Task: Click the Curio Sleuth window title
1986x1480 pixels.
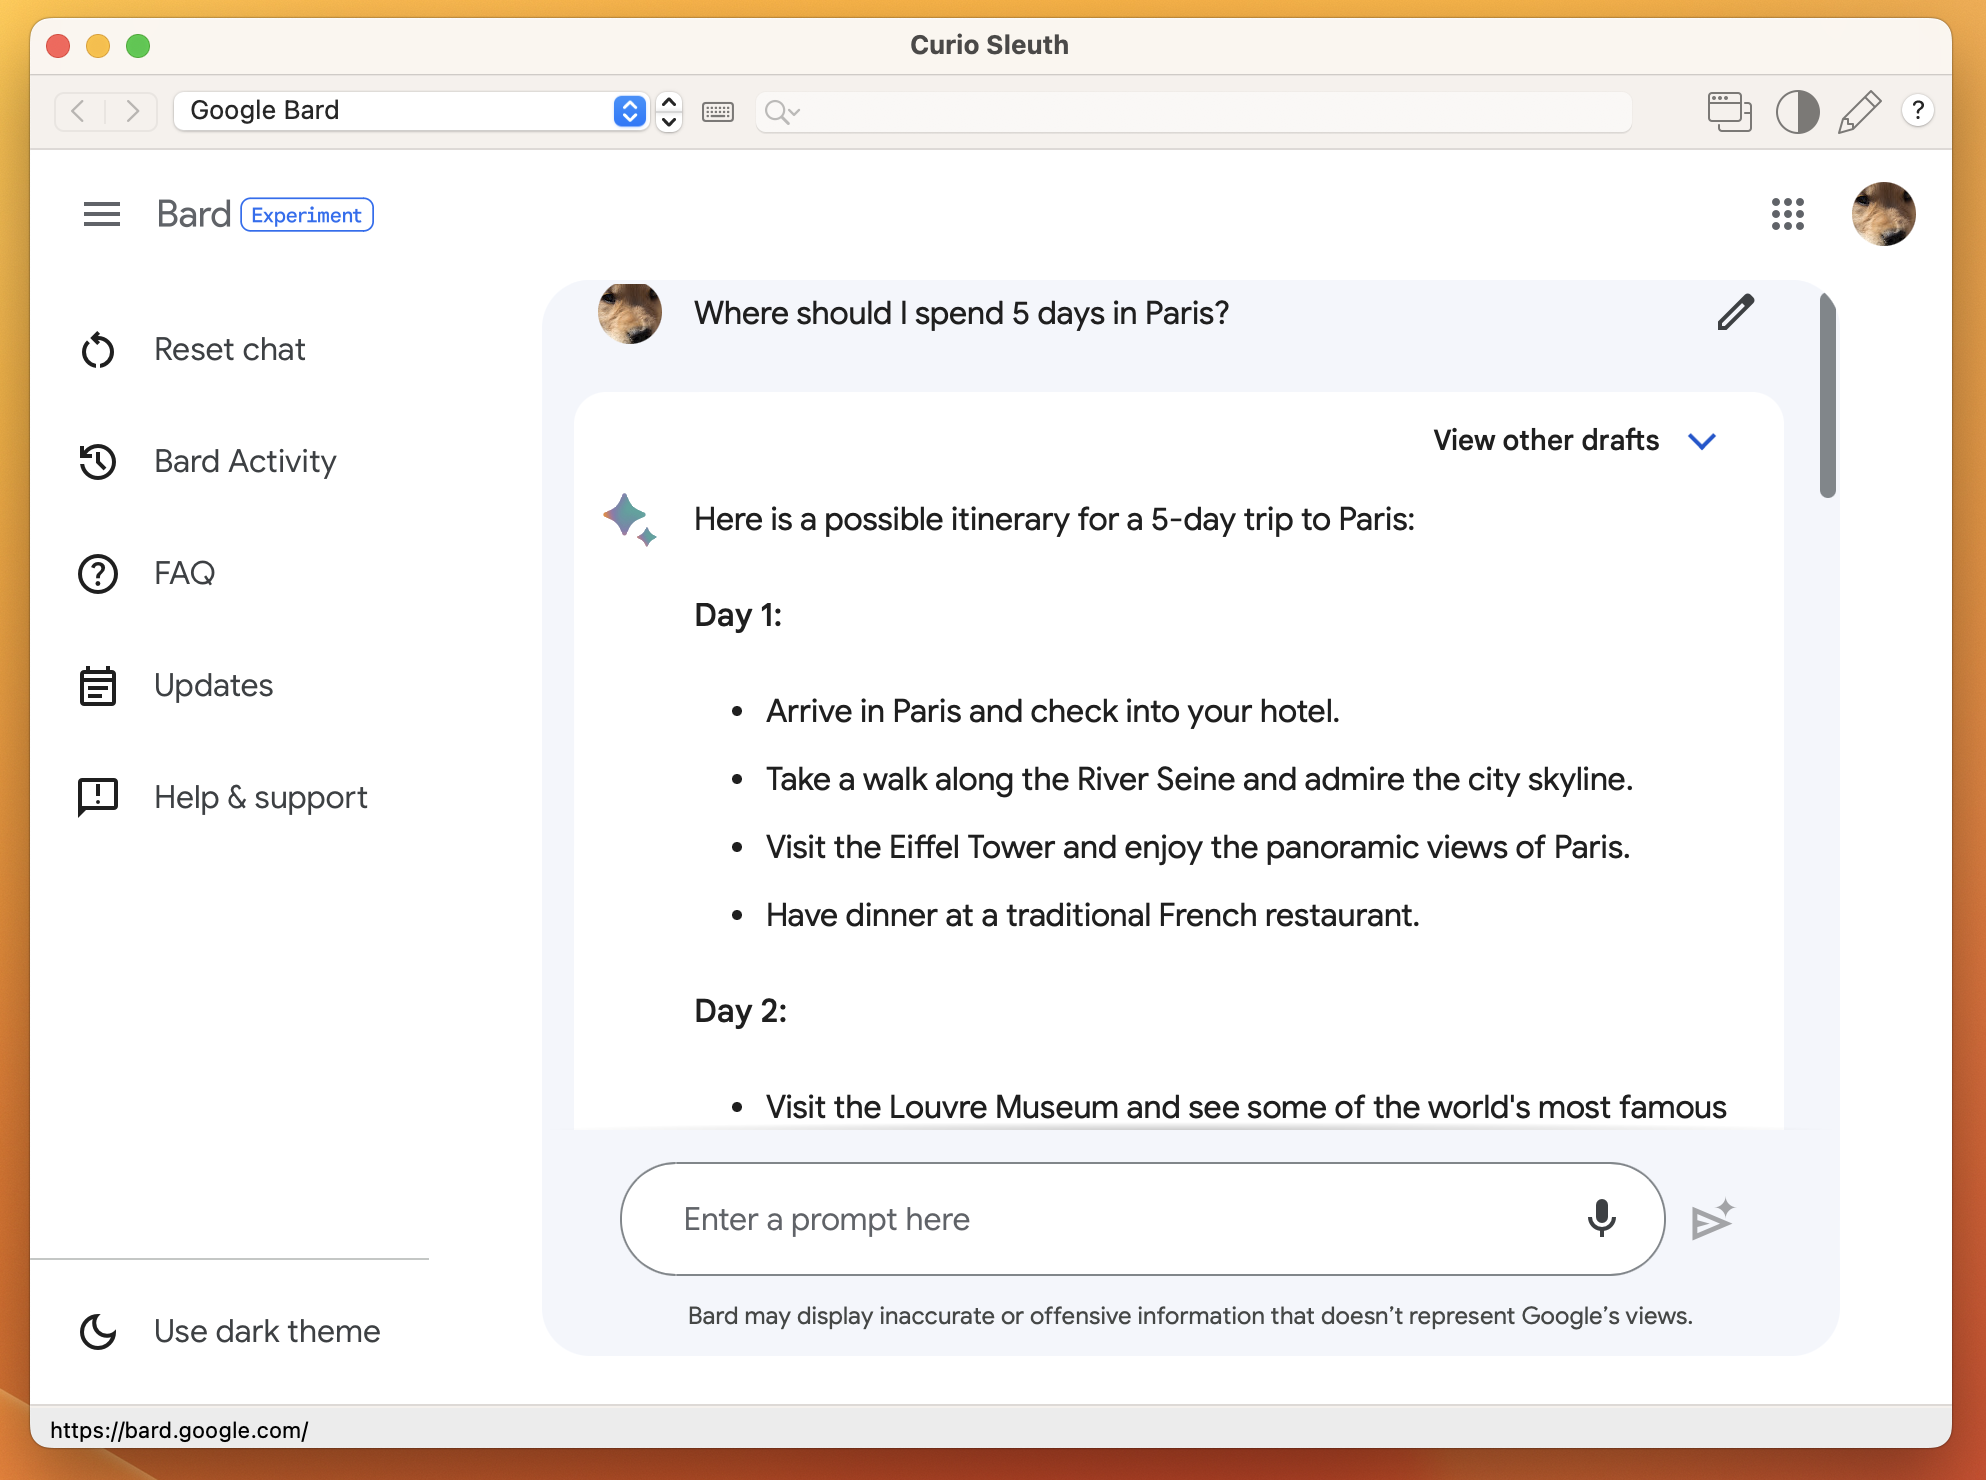Action: (990, 45)
